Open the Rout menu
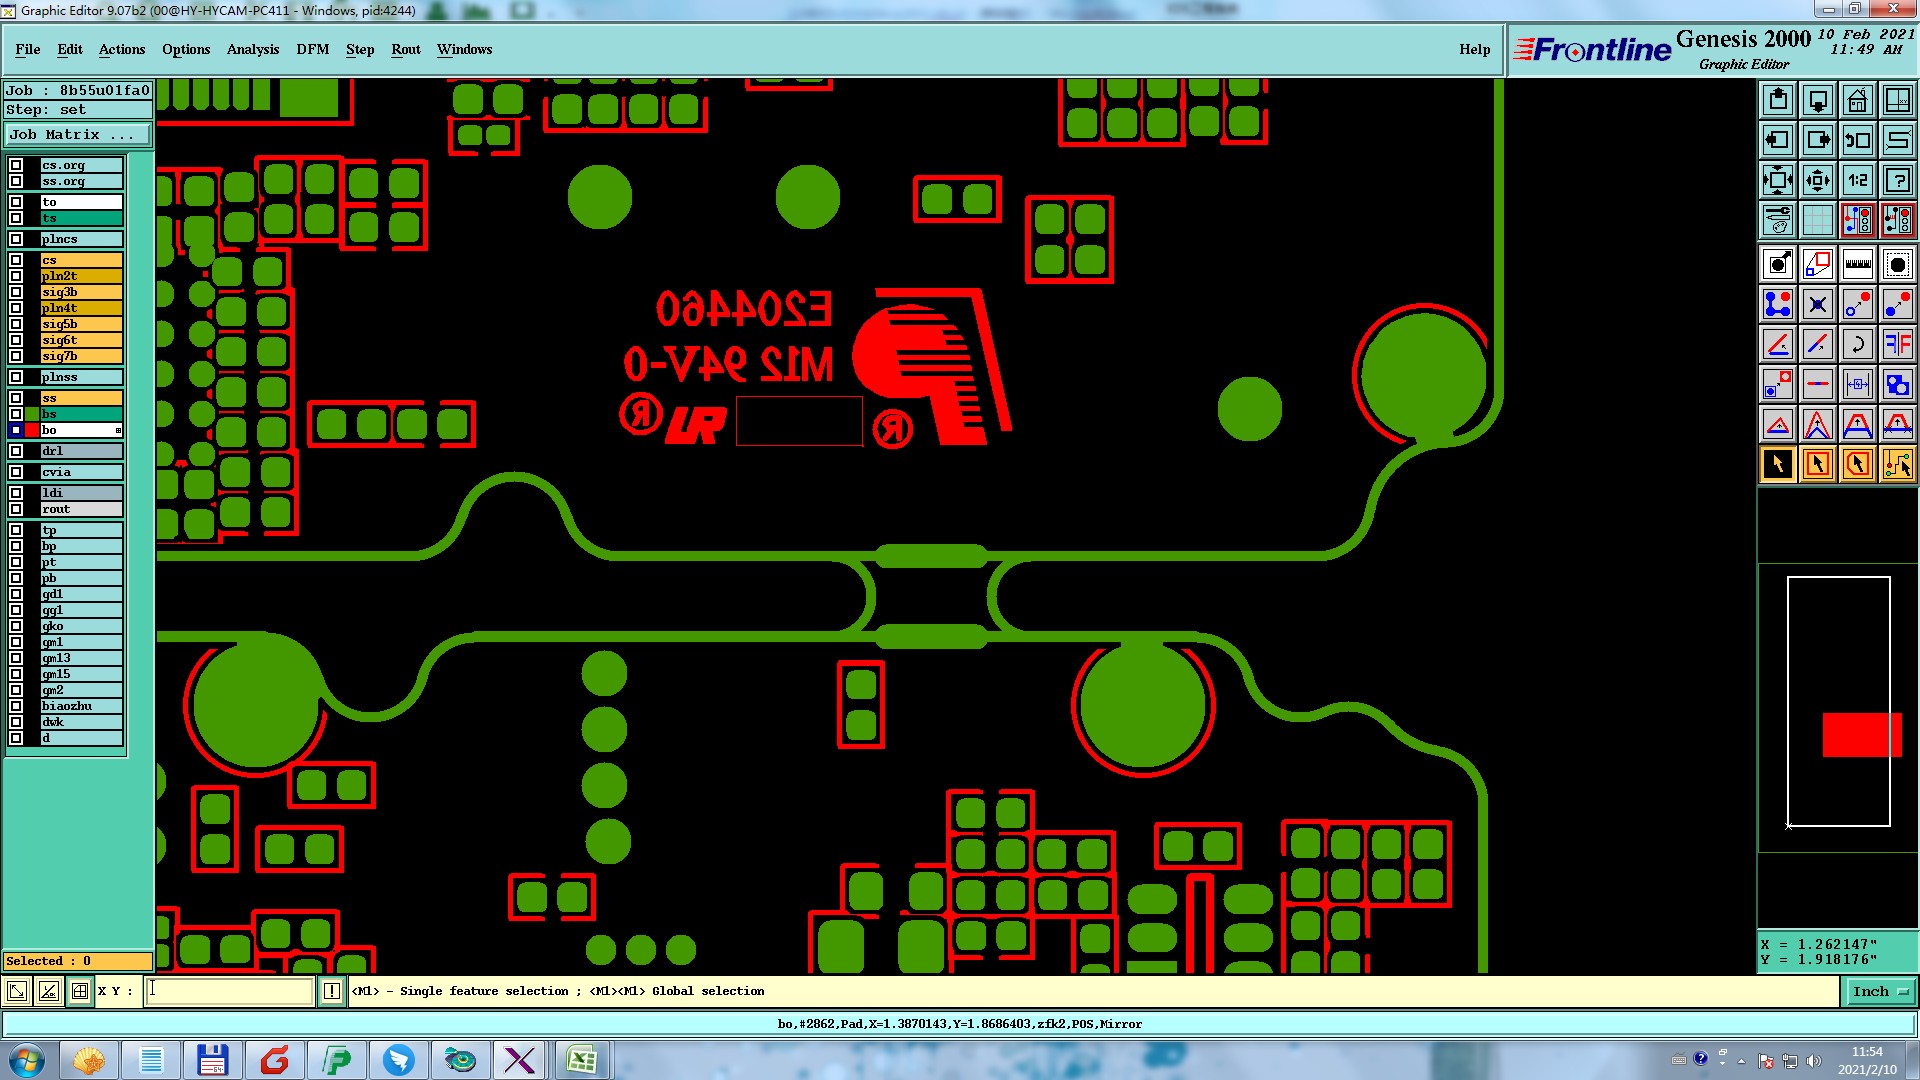The width and height of the screenshot is (1920, 1080). click(406, 49)
